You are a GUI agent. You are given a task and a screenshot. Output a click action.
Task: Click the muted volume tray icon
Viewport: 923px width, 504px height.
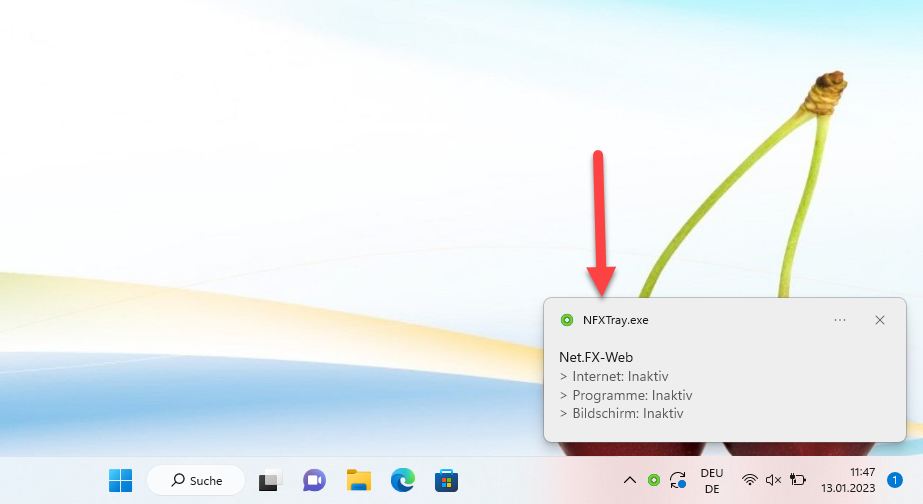[773, 480]
